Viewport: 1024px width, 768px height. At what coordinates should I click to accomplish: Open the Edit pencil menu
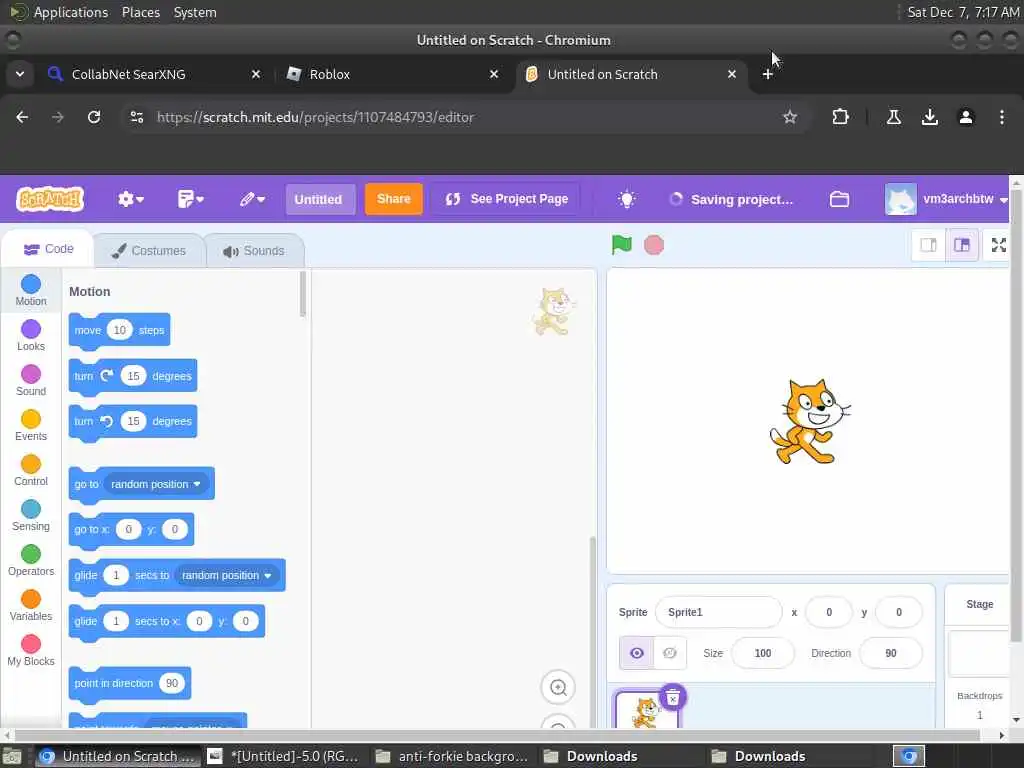tap(252, 199)
